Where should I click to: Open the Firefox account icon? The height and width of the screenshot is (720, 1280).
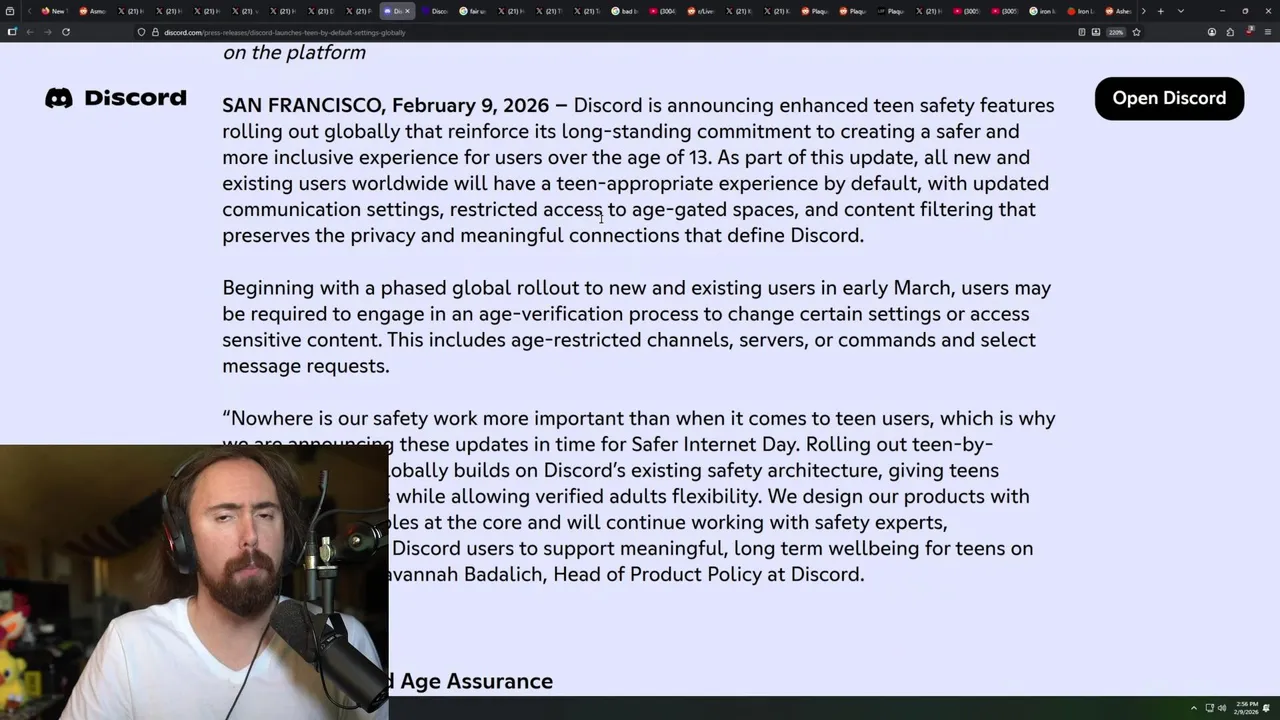pyautogui.click(x=1212, y=32)
